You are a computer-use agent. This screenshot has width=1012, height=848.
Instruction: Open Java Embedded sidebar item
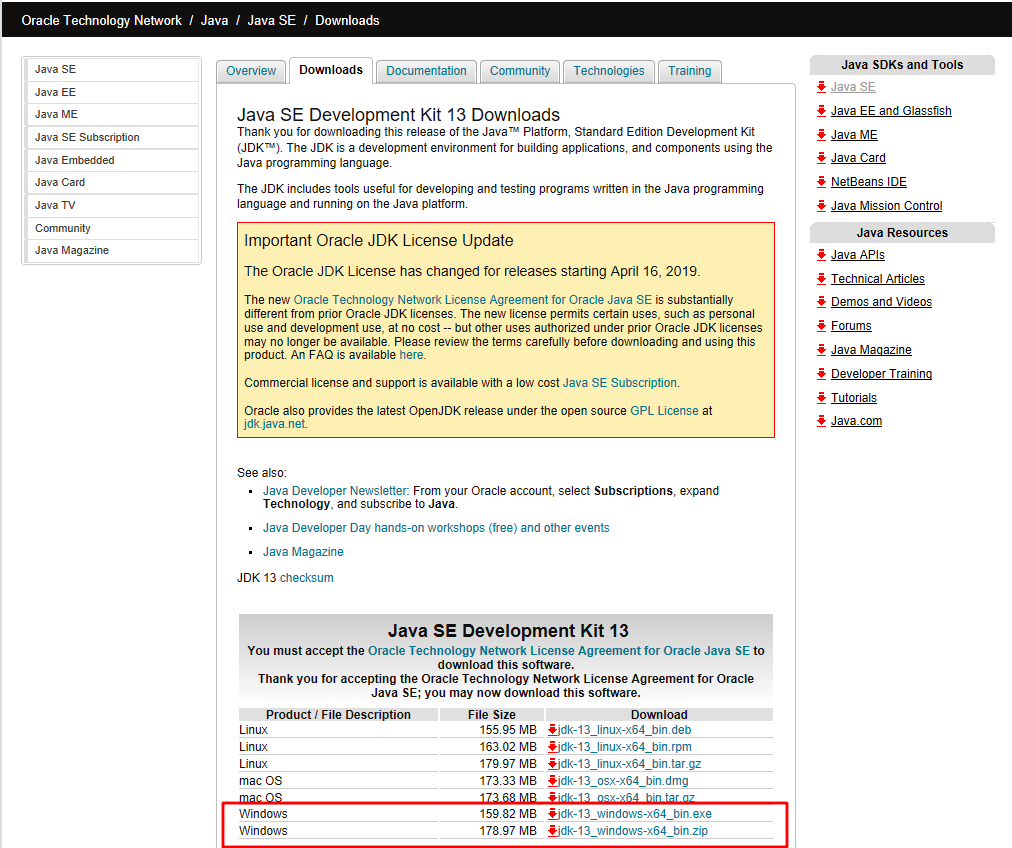coord(112,160)
